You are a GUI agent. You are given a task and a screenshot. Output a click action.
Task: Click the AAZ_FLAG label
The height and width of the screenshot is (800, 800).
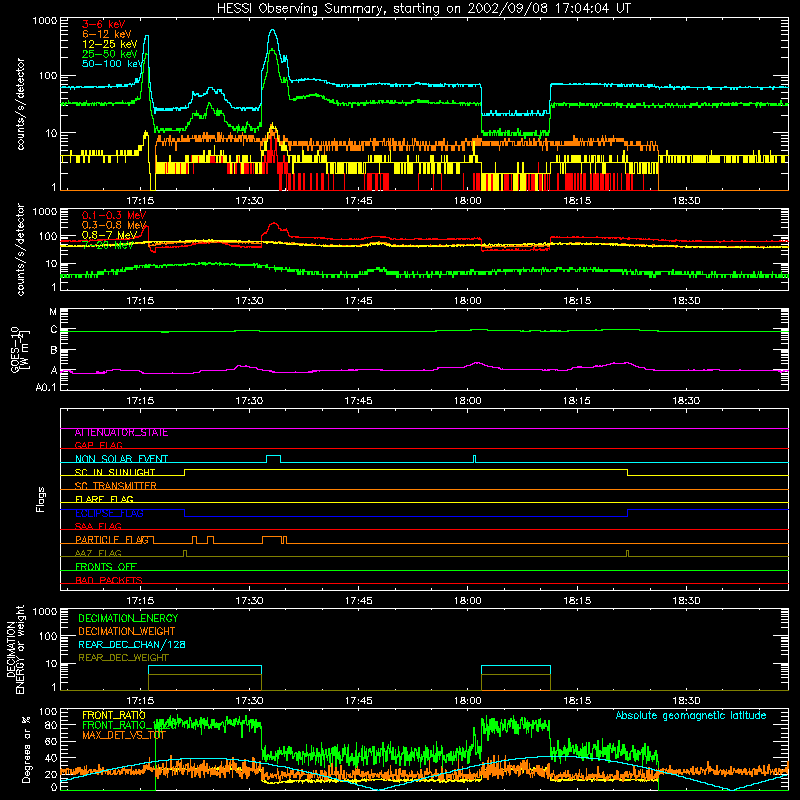pos(98,553)
